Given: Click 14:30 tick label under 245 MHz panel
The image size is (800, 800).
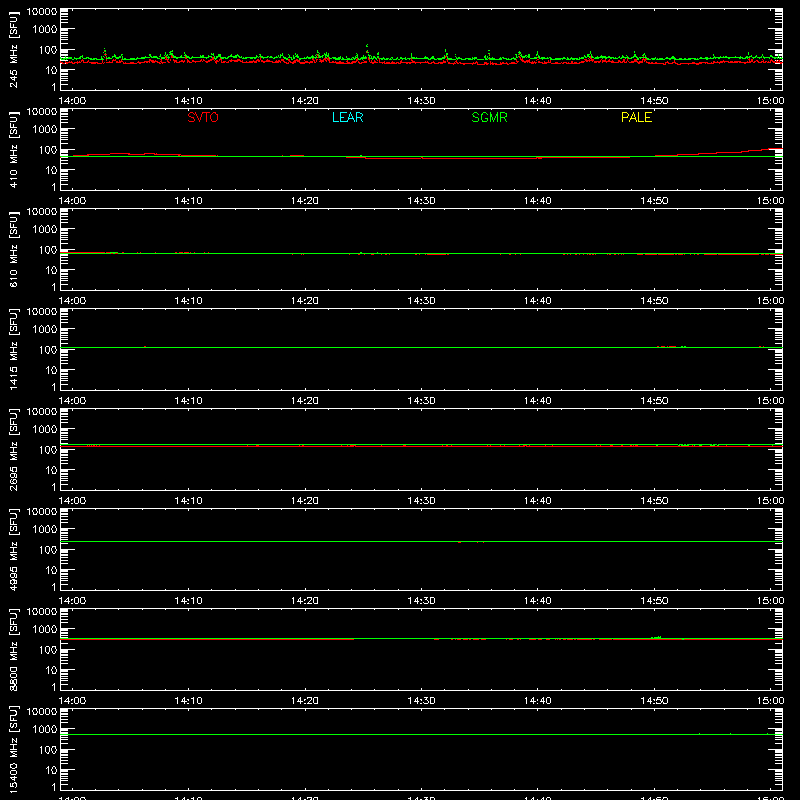Looking at the screenshot, I should click(421, 101).
